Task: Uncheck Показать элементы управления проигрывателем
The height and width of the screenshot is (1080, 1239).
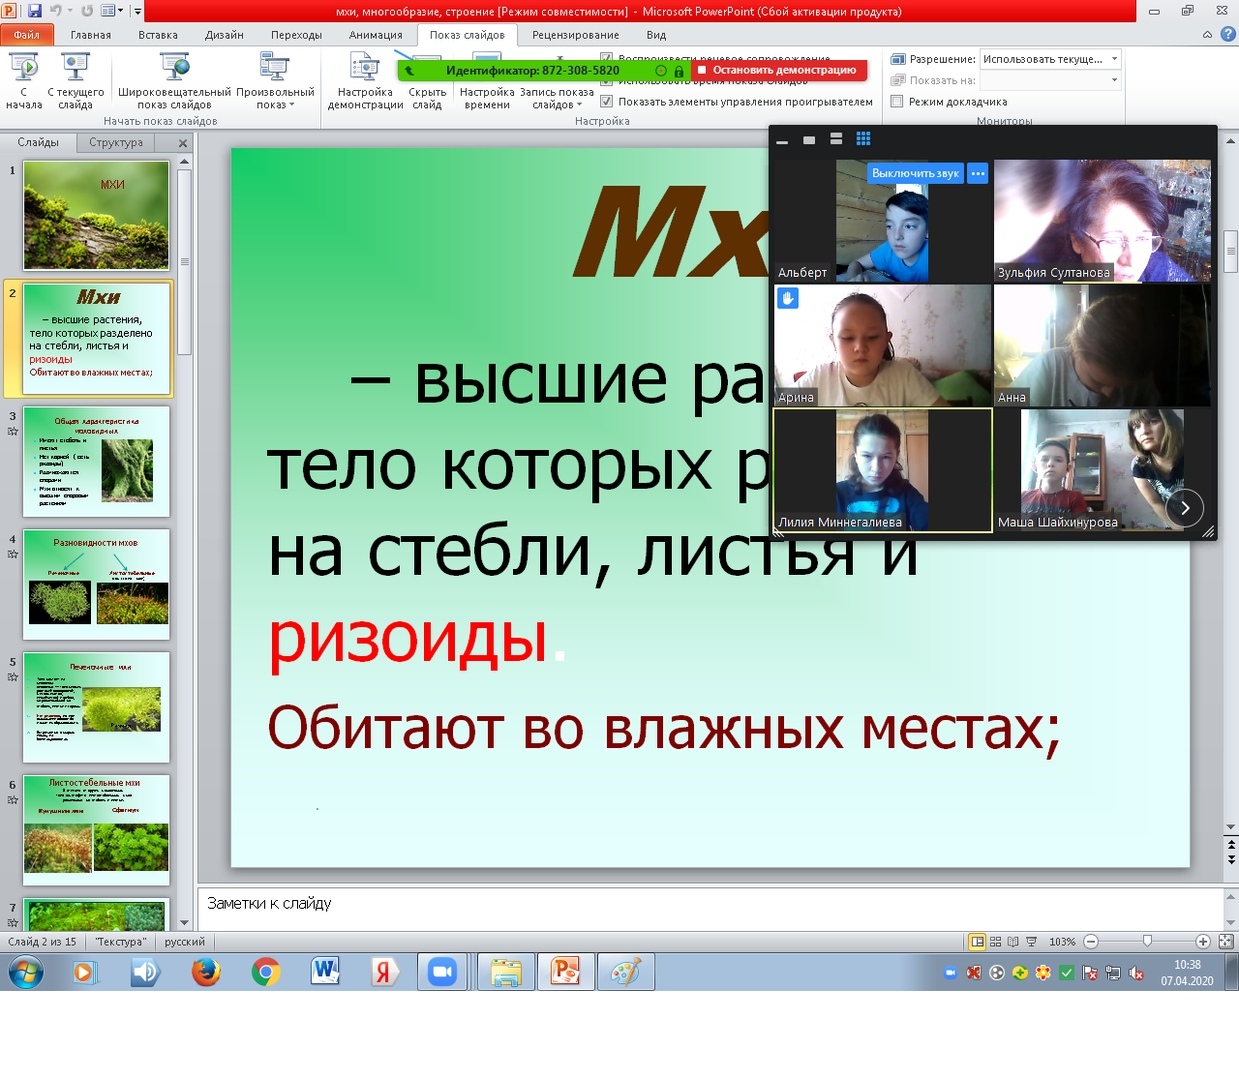Action: coord(606,101)
